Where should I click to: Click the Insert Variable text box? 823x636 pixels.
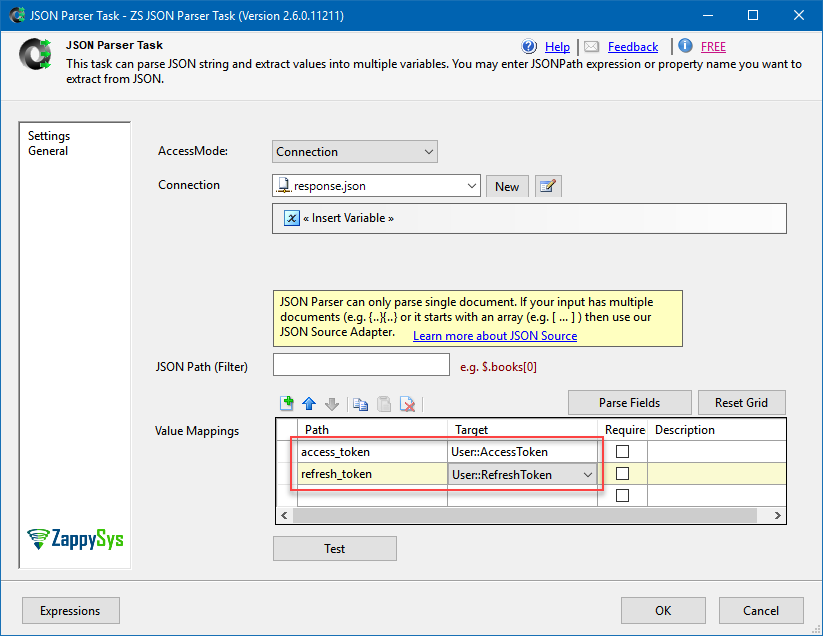529,218
